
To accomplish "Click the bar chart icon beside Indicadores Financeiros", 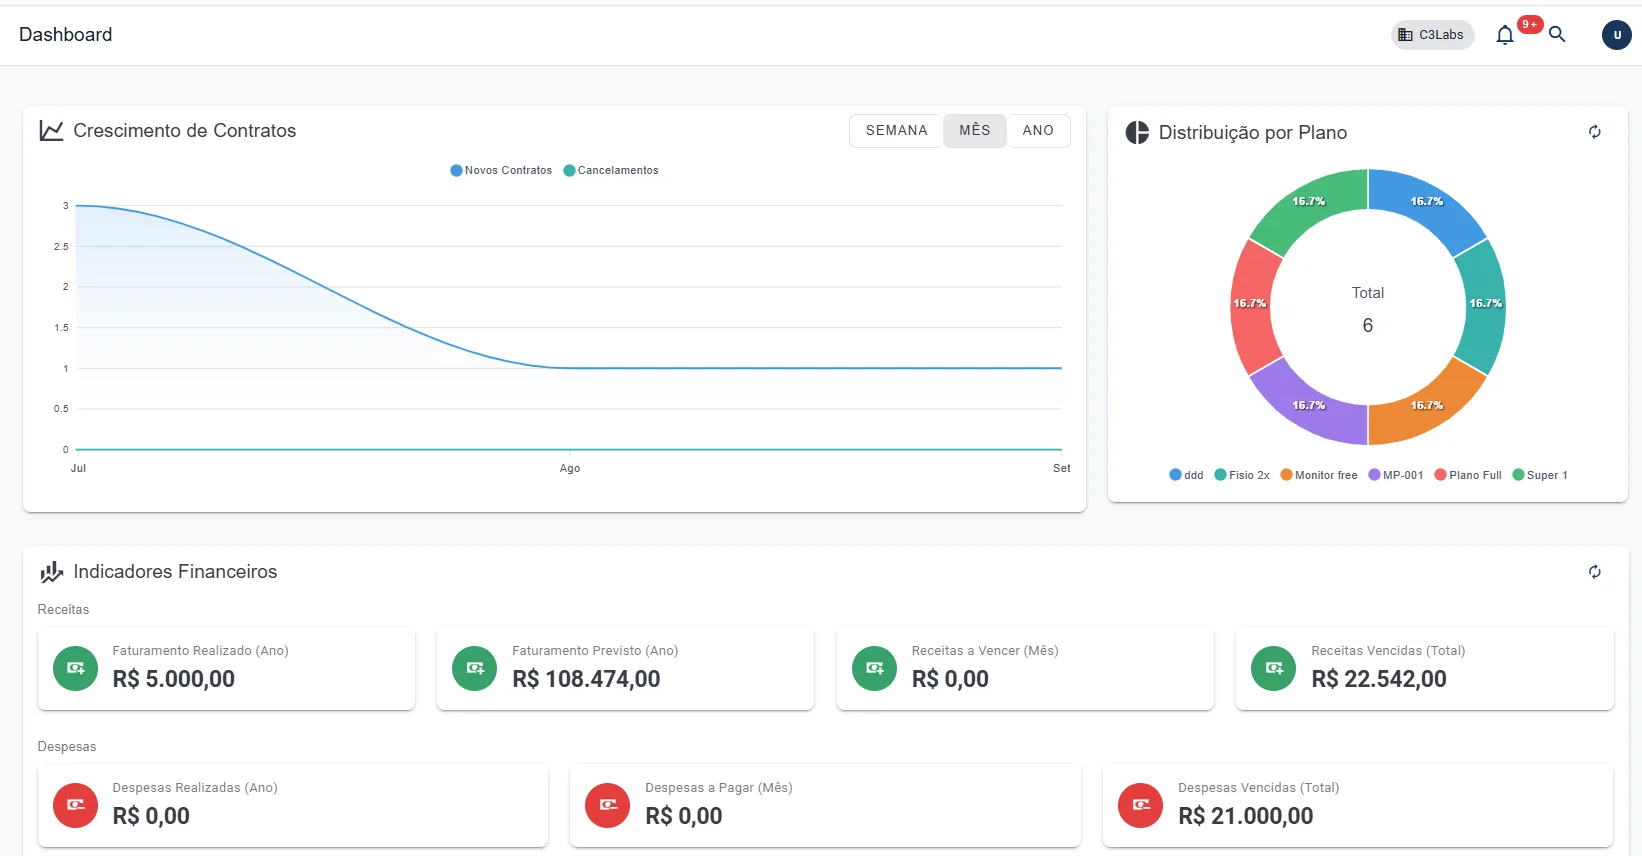I will click(x=51, y=572).
